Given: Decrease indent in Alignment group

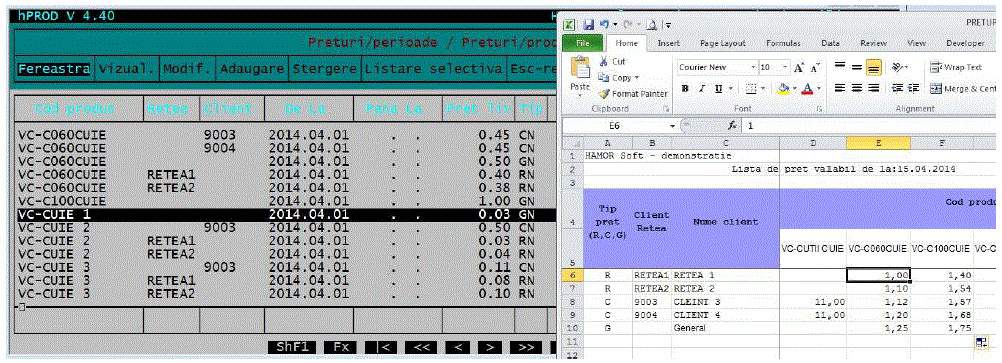Looking at the screenshot, I should tap(897, 88).
